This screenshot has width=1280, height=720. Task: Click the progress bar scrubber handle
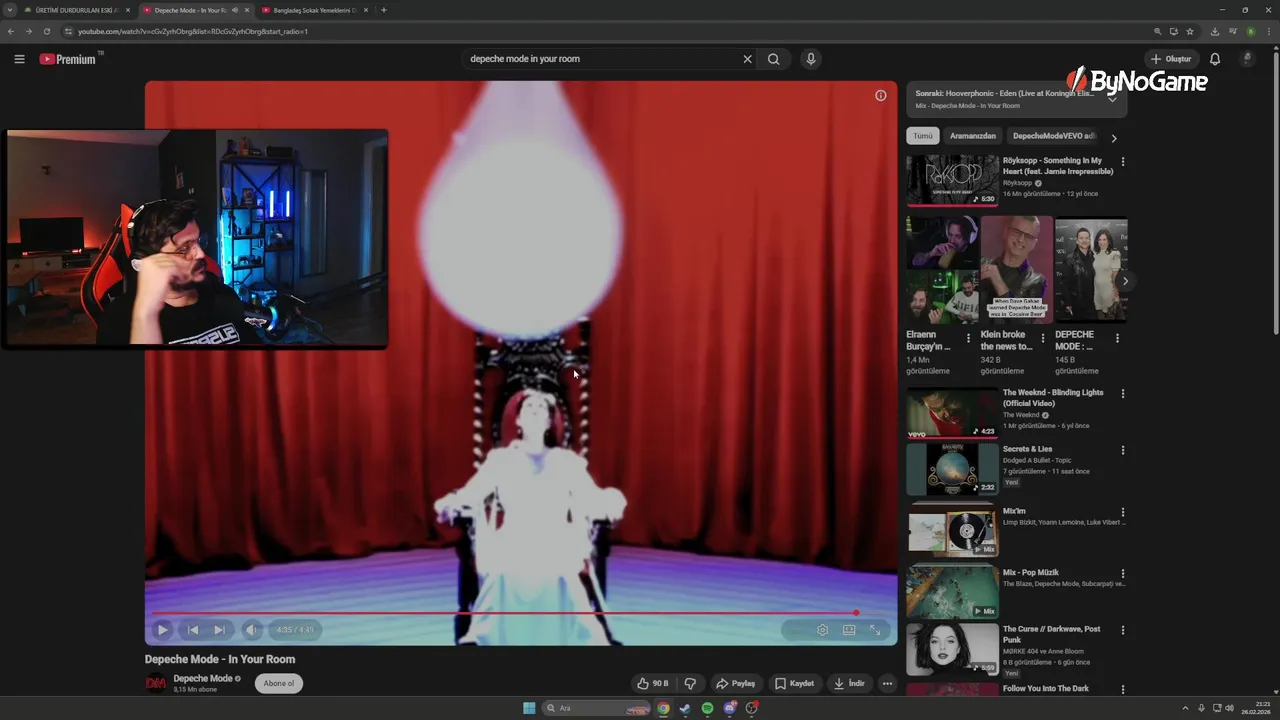856,613
